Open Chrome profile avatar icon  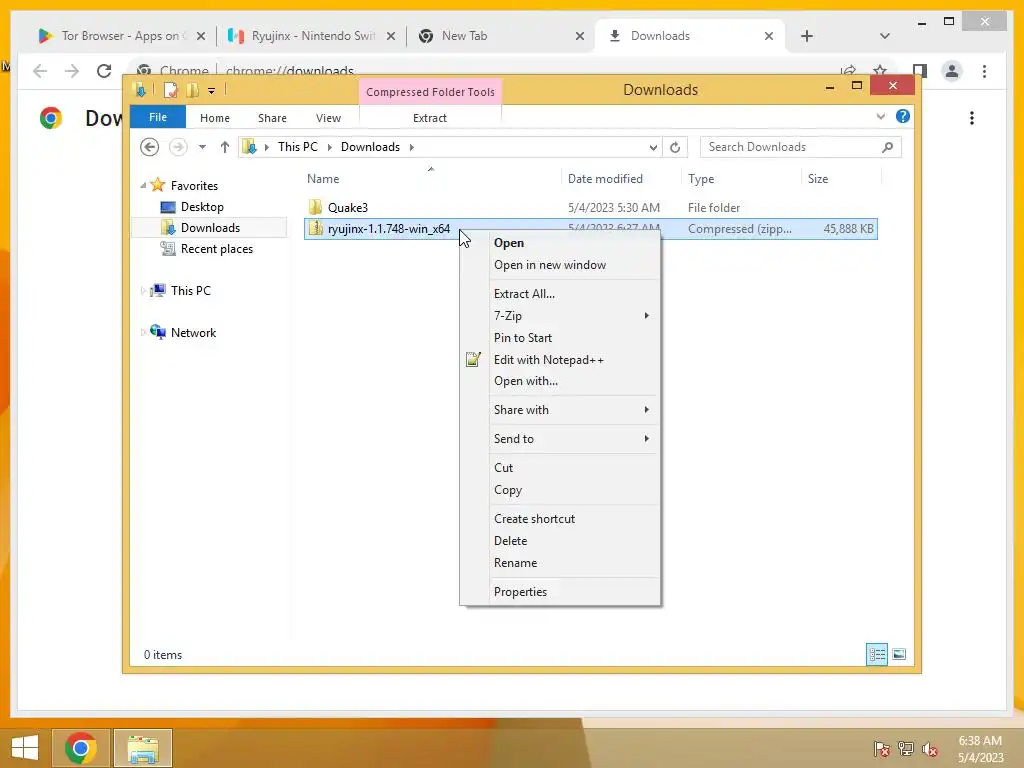pos(952,71)
